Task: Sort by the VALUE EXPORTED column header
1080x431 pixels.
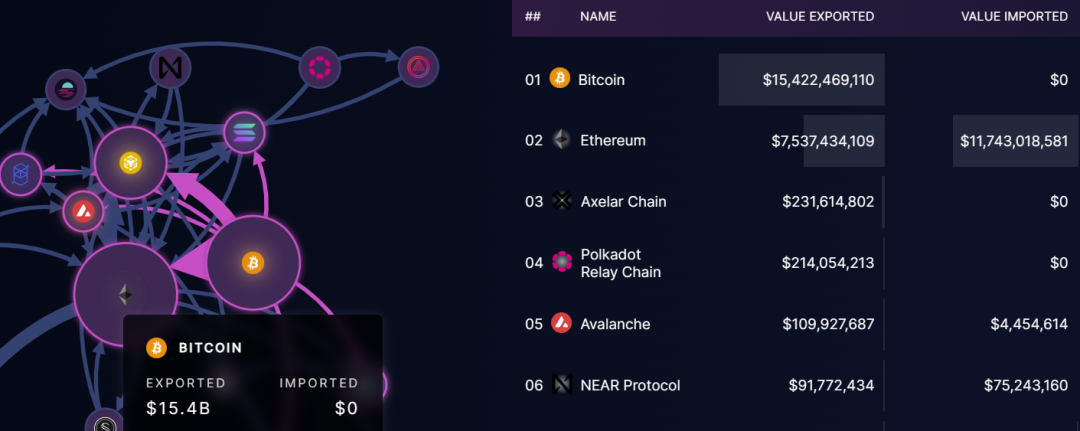Action: [x=820, y=17]
